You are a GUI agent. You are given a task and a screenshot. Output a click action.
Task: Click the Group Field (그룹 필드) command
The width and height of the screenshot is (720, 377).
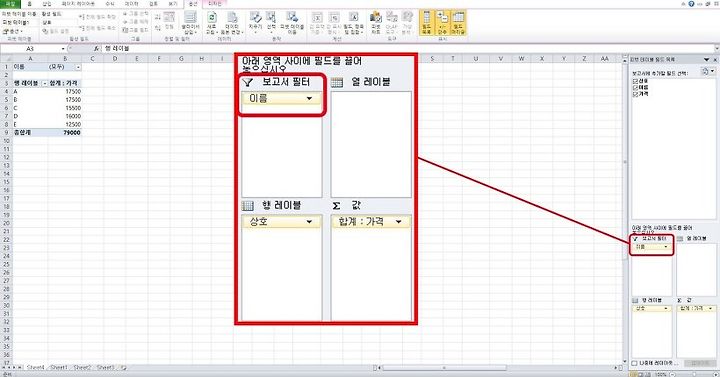coord(135,29)
